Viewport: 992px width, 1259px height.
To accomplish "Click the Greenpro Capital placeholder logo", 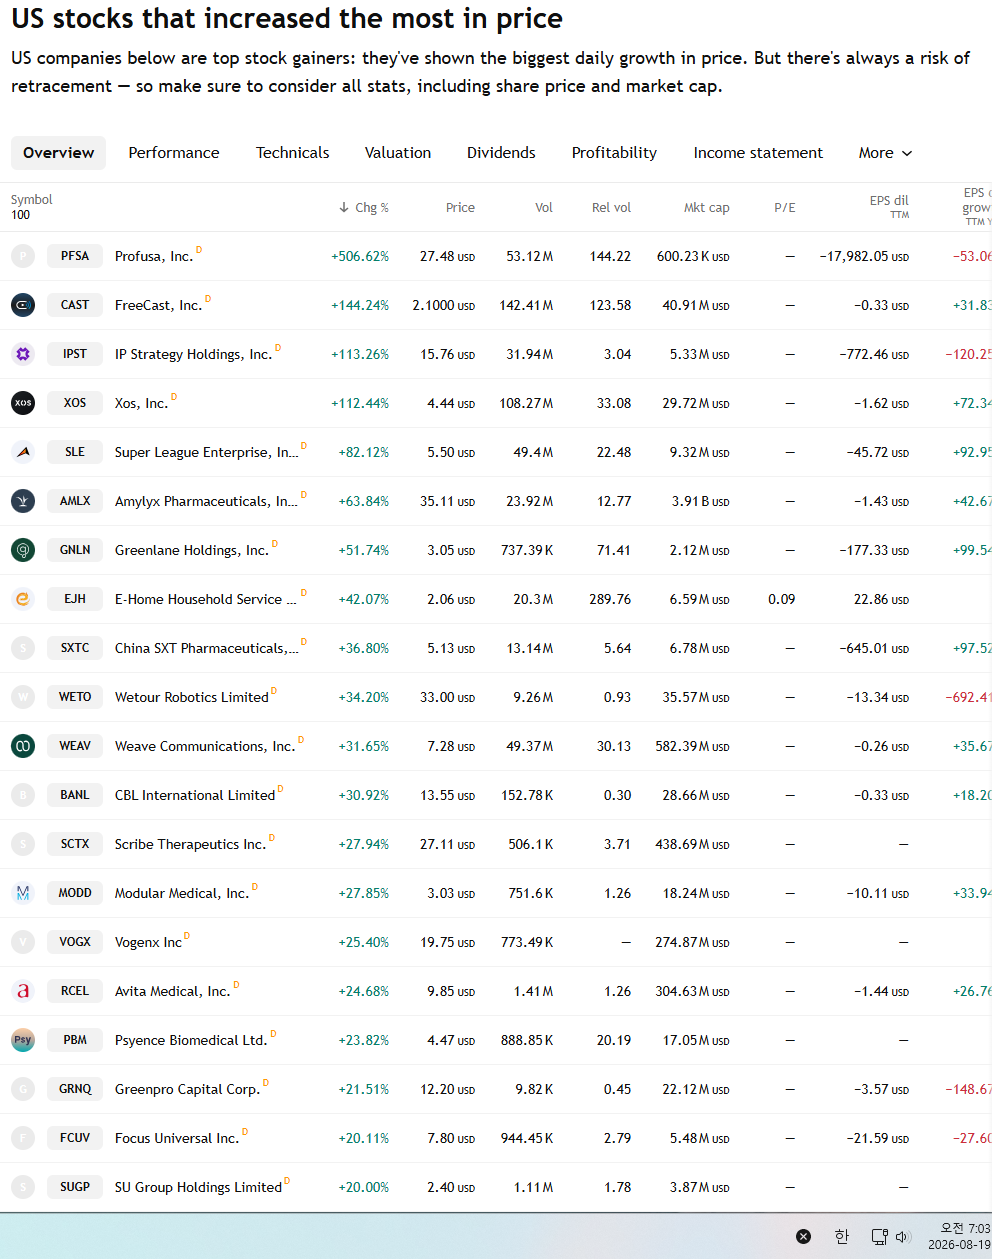I will click(23, 1089).
